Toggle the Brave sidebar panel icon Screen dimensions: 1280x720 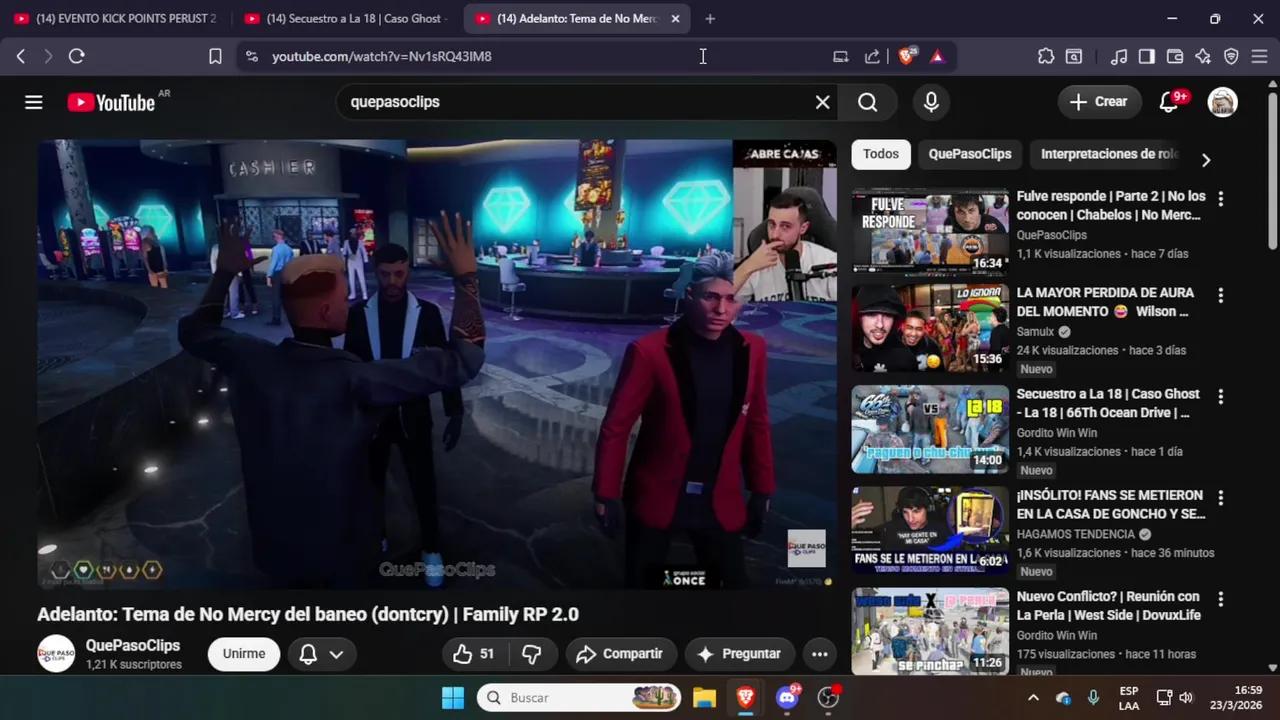[x=1147, y=56]
